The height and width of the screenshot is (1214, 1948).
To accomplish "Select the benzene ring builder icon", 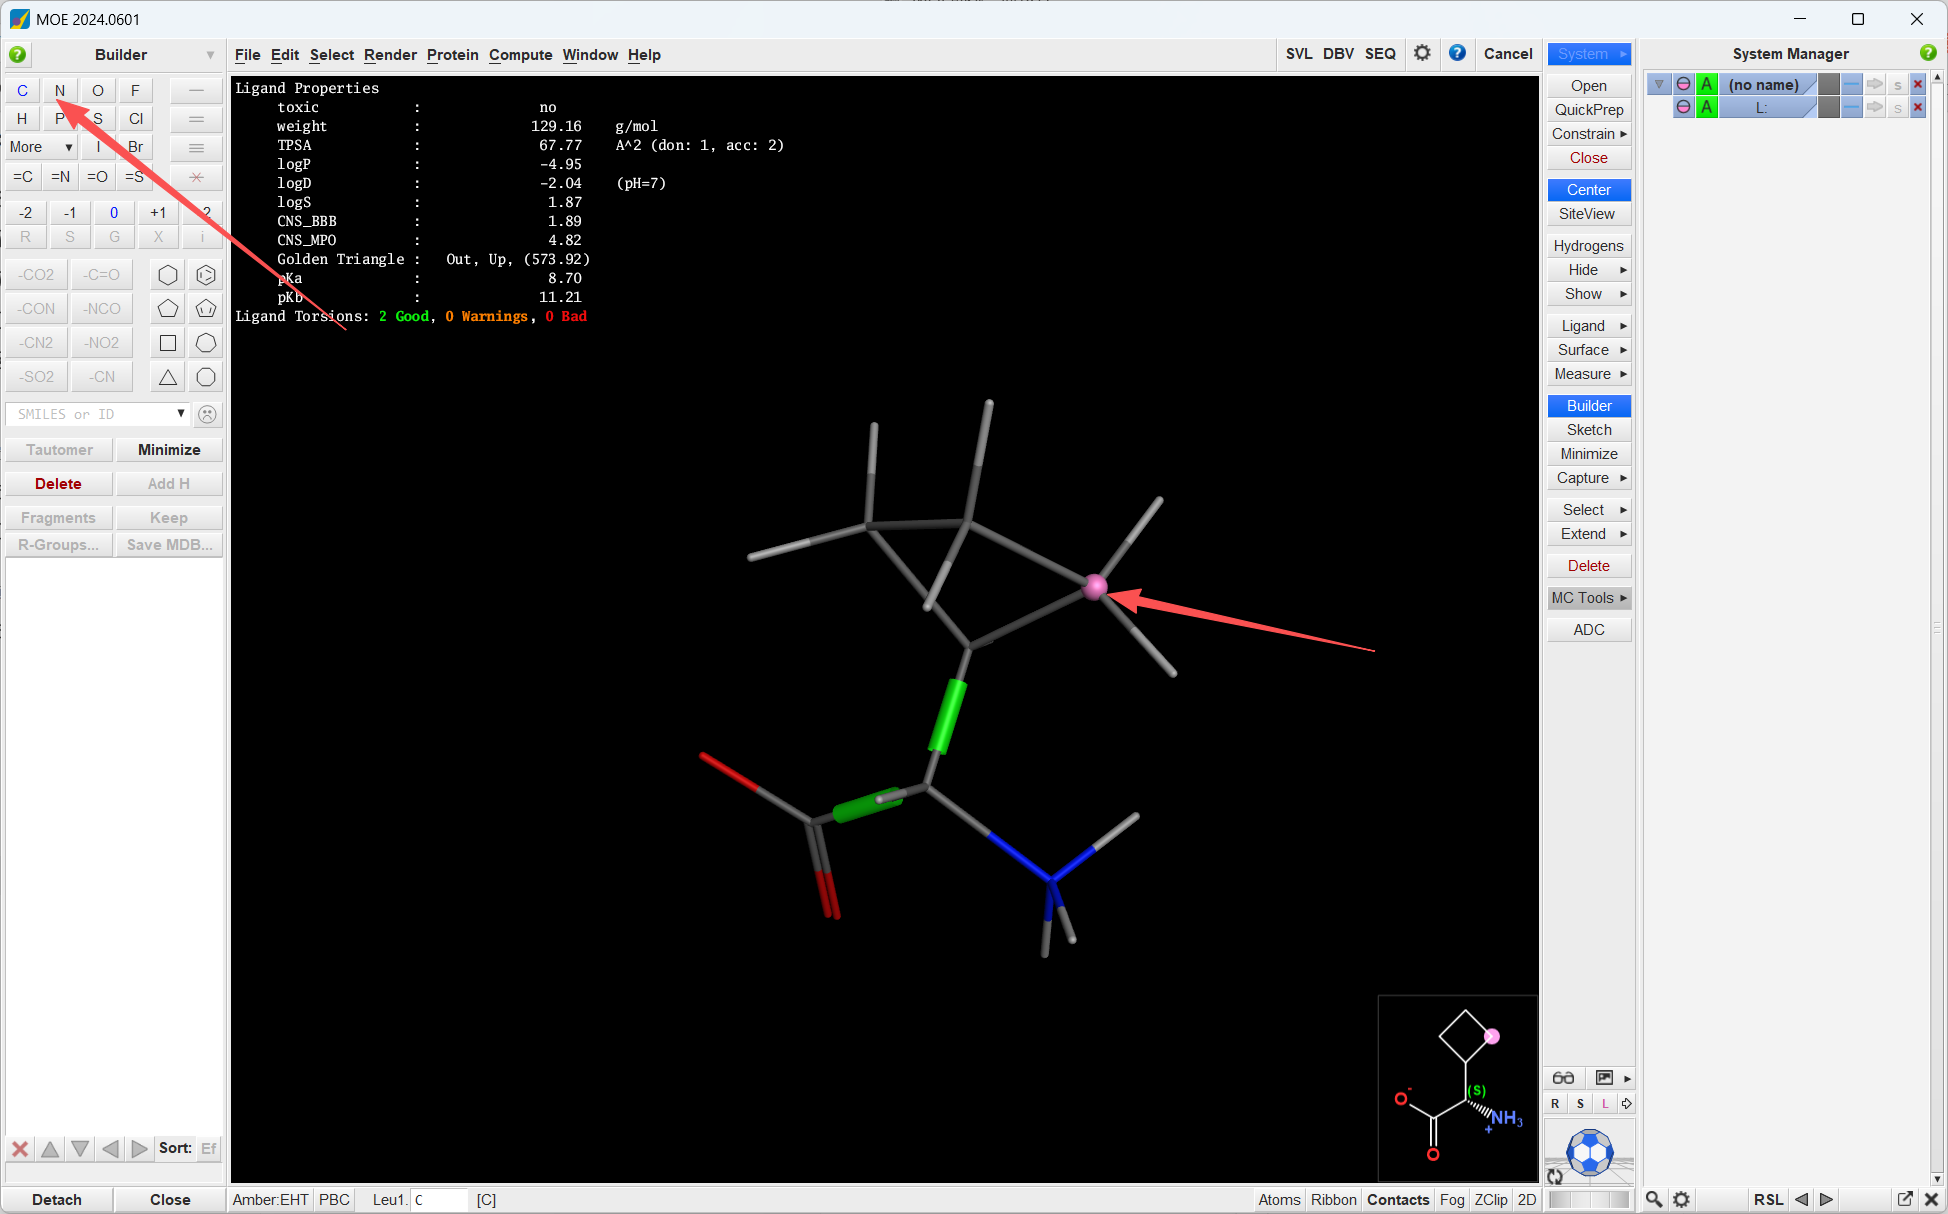I will 206,275.
